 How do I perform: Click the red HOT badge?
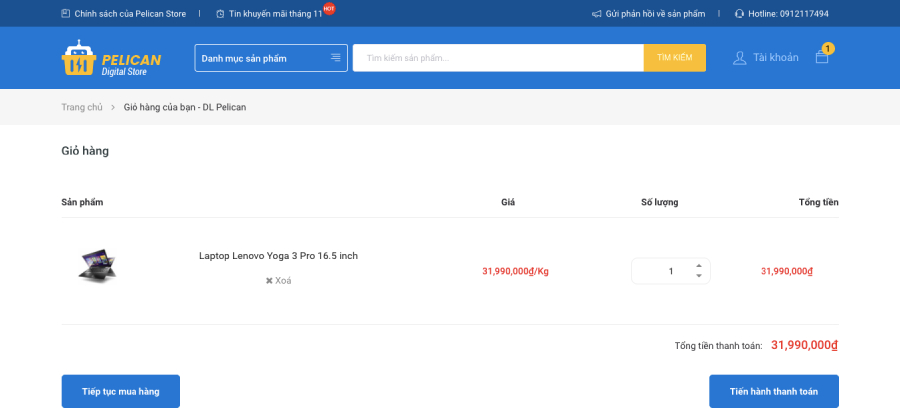click(x=329, y=8)
